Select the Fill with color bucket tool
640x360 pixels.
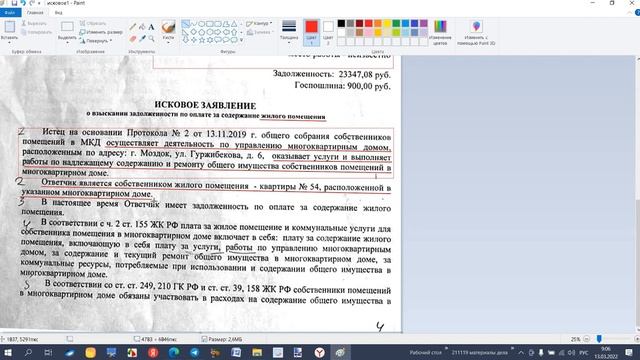[x=142, y=27]
